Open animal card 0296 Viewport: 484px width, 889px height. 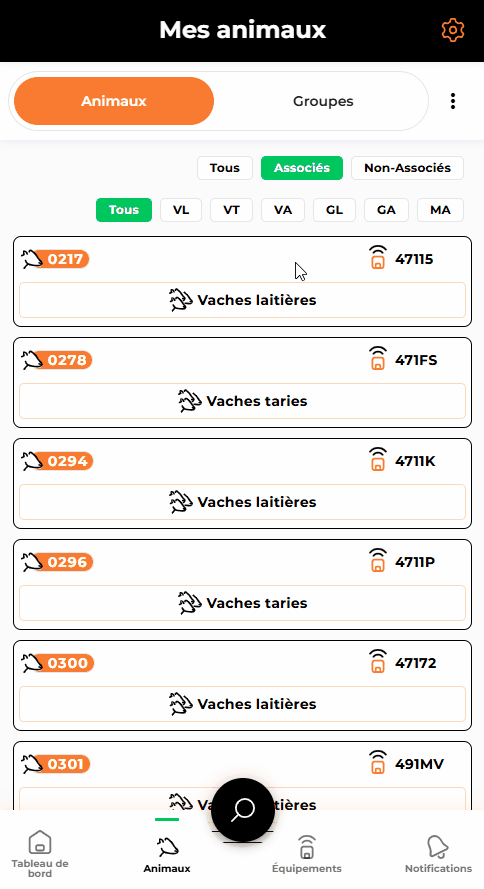click(x=243, y=585)
